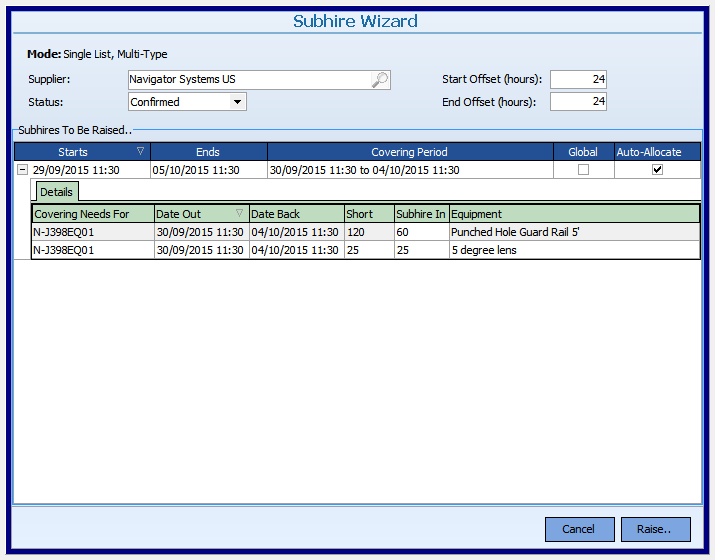Select the Punched Hole Guard Rail row
Viewport: 715px width, 560px height.
click(x=515, y=232)
